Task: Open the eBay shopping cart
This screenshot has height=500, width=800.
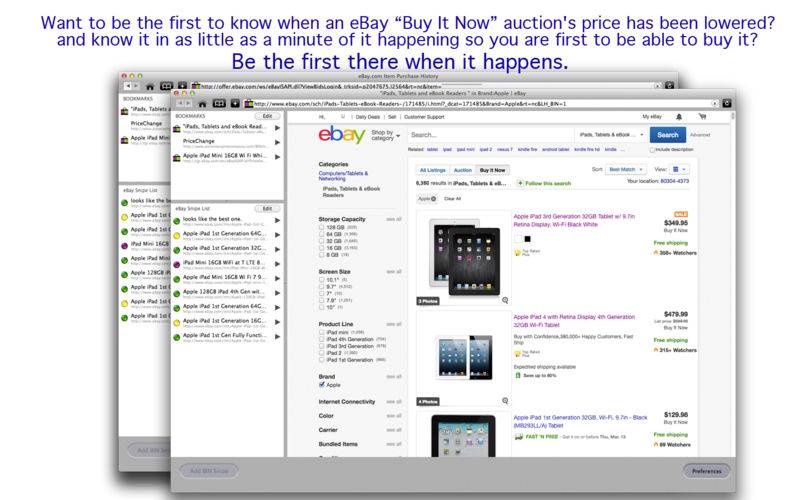Action: [x=703, y=117]
